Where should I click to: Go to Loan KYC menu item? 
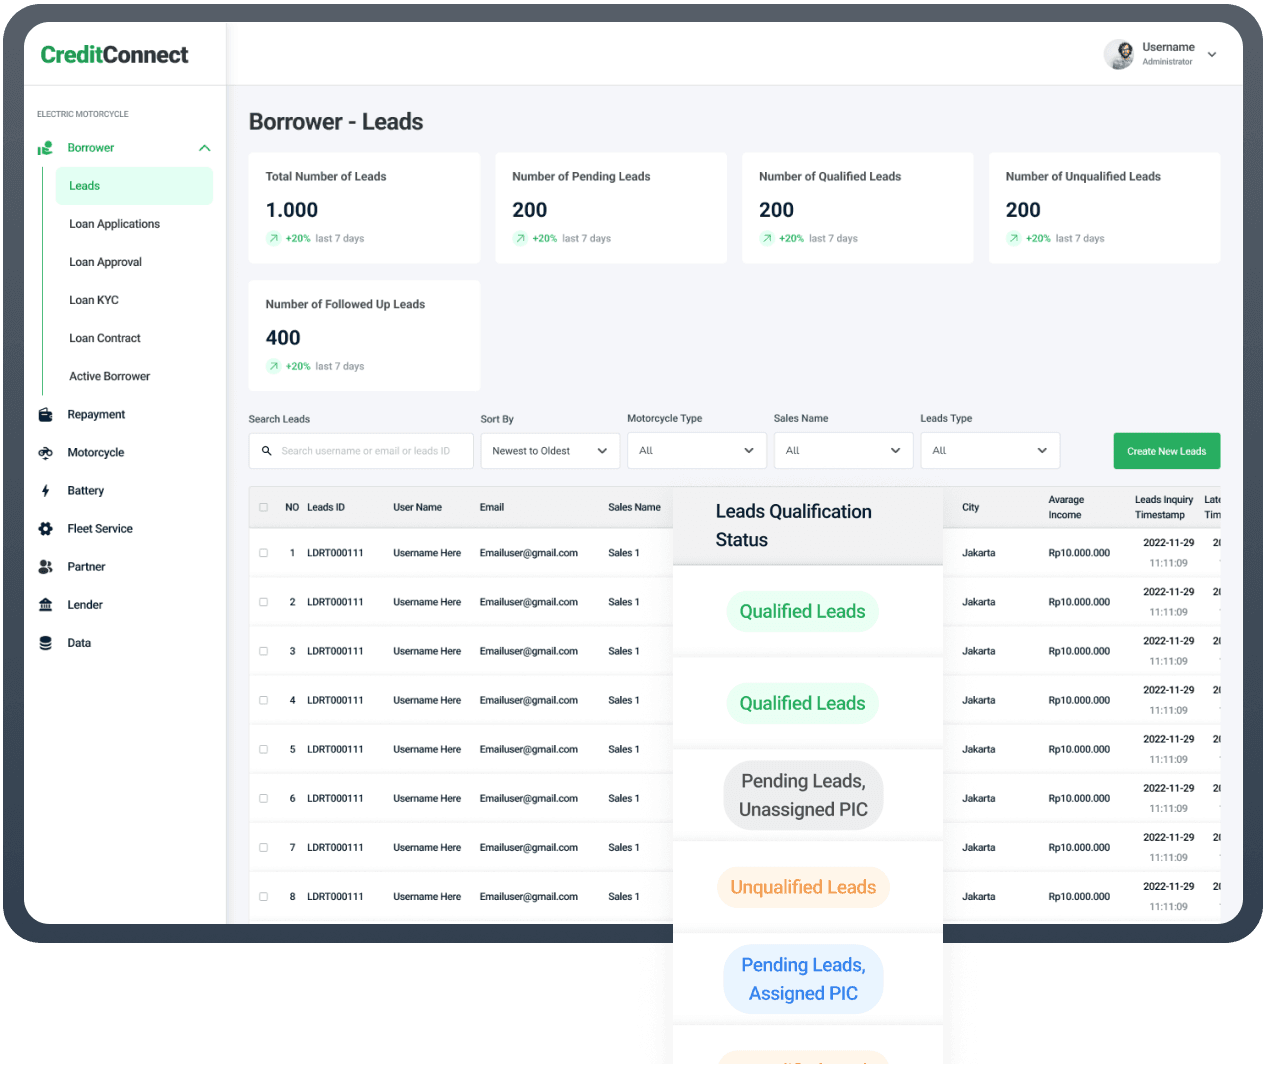pyautogui.click(x=94, y=300)
